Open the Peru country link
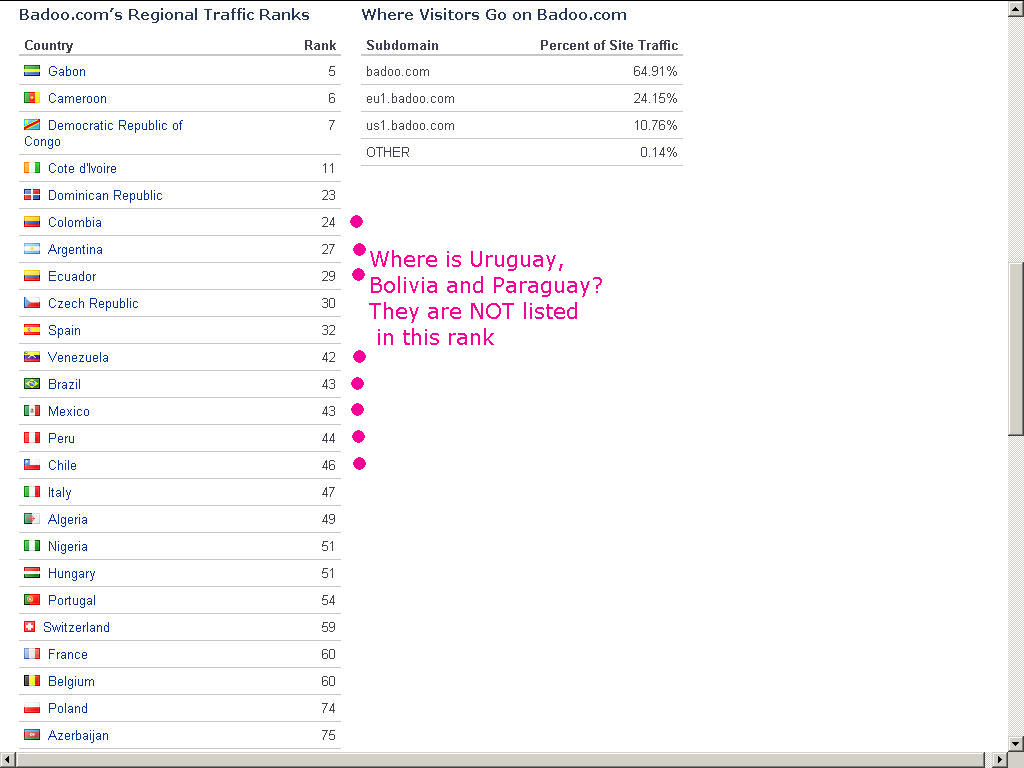Screen dimensions: 1024x768 pyautogui.click(x=61, y=438)
